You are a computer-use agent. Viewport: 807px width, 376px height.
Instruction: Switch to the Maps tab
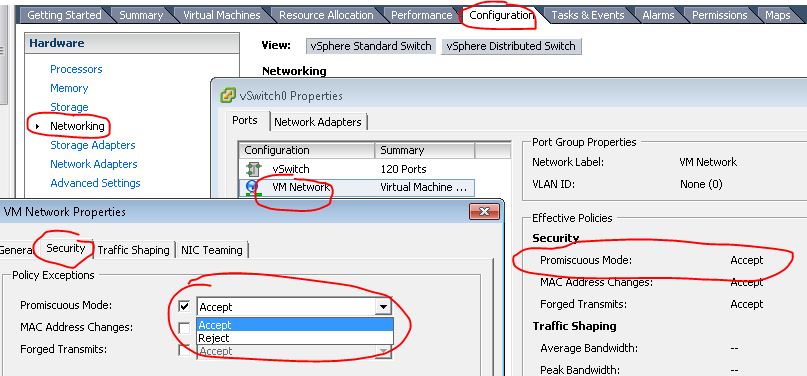(x=777, y=15)
